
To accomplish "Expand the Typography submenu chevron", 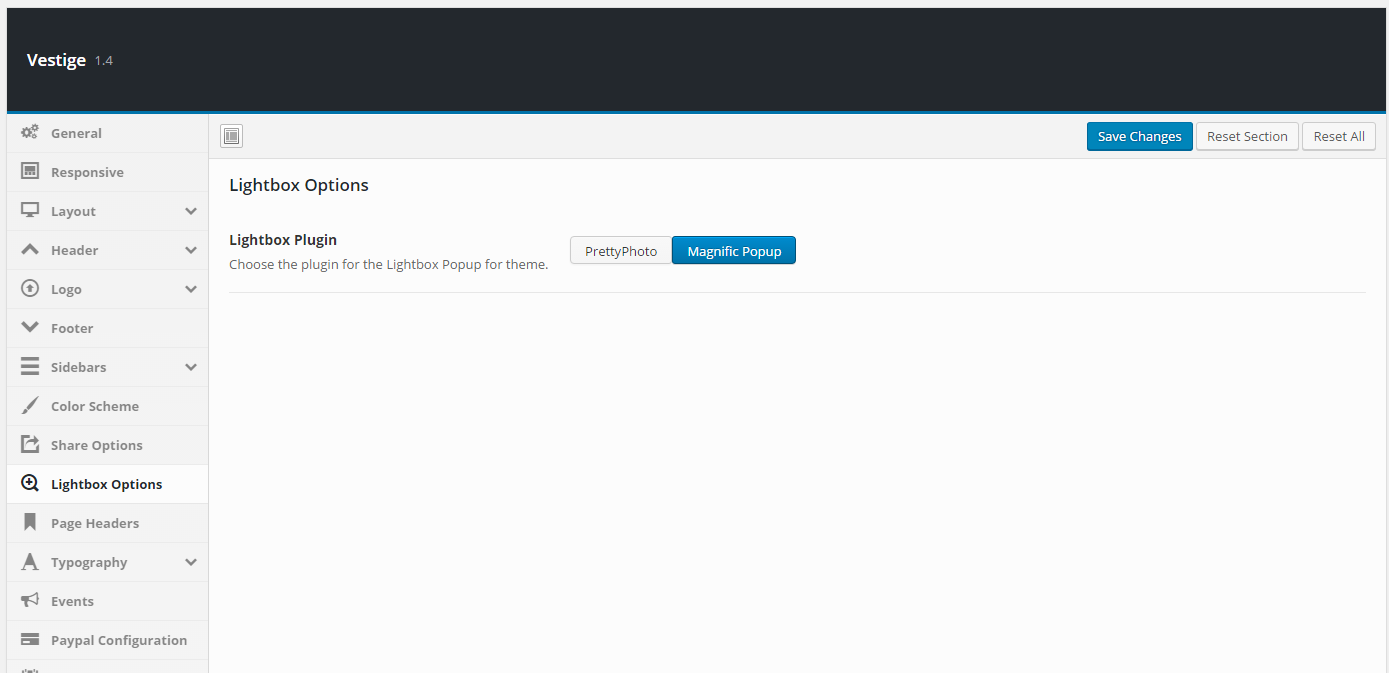I will point(191,562).
